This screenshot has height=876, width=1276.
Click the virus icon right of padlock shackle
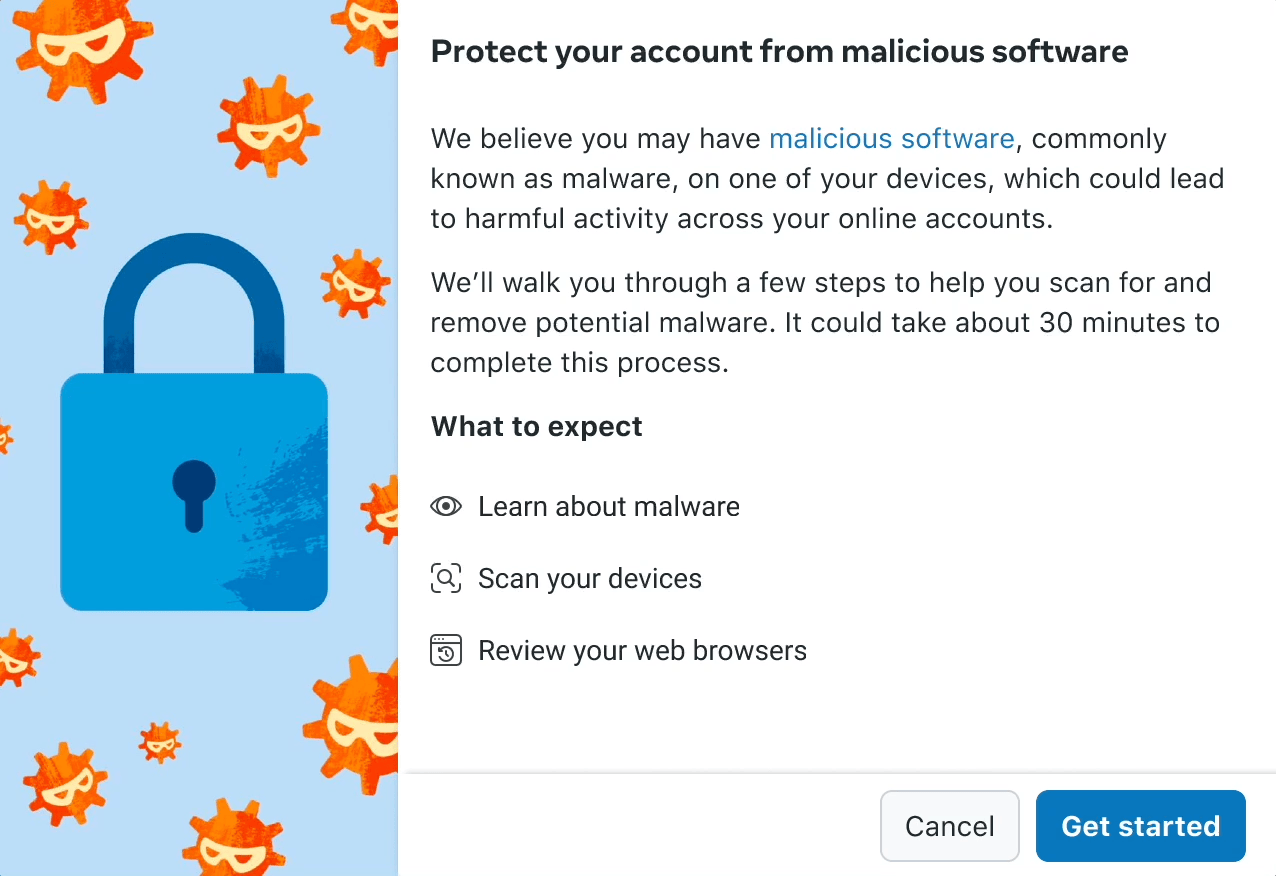355,283
